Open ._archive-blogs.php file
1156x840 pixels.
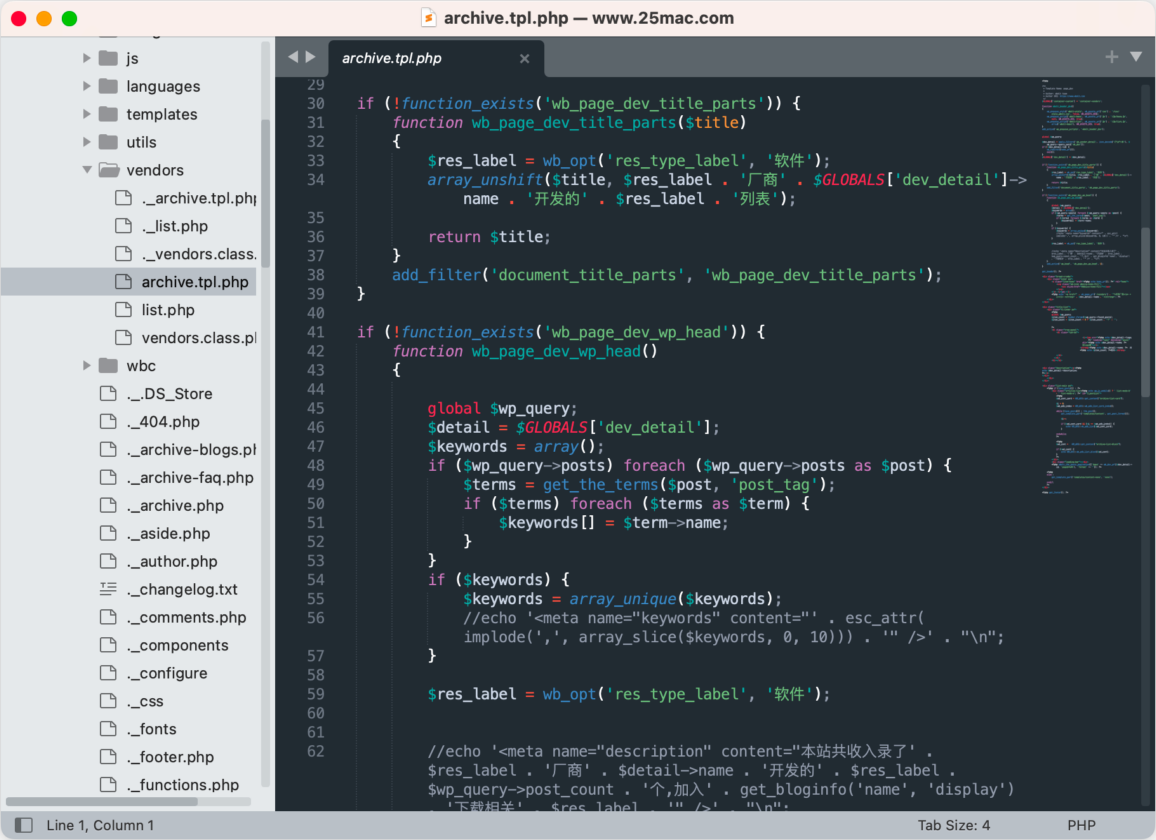(191, 449)
